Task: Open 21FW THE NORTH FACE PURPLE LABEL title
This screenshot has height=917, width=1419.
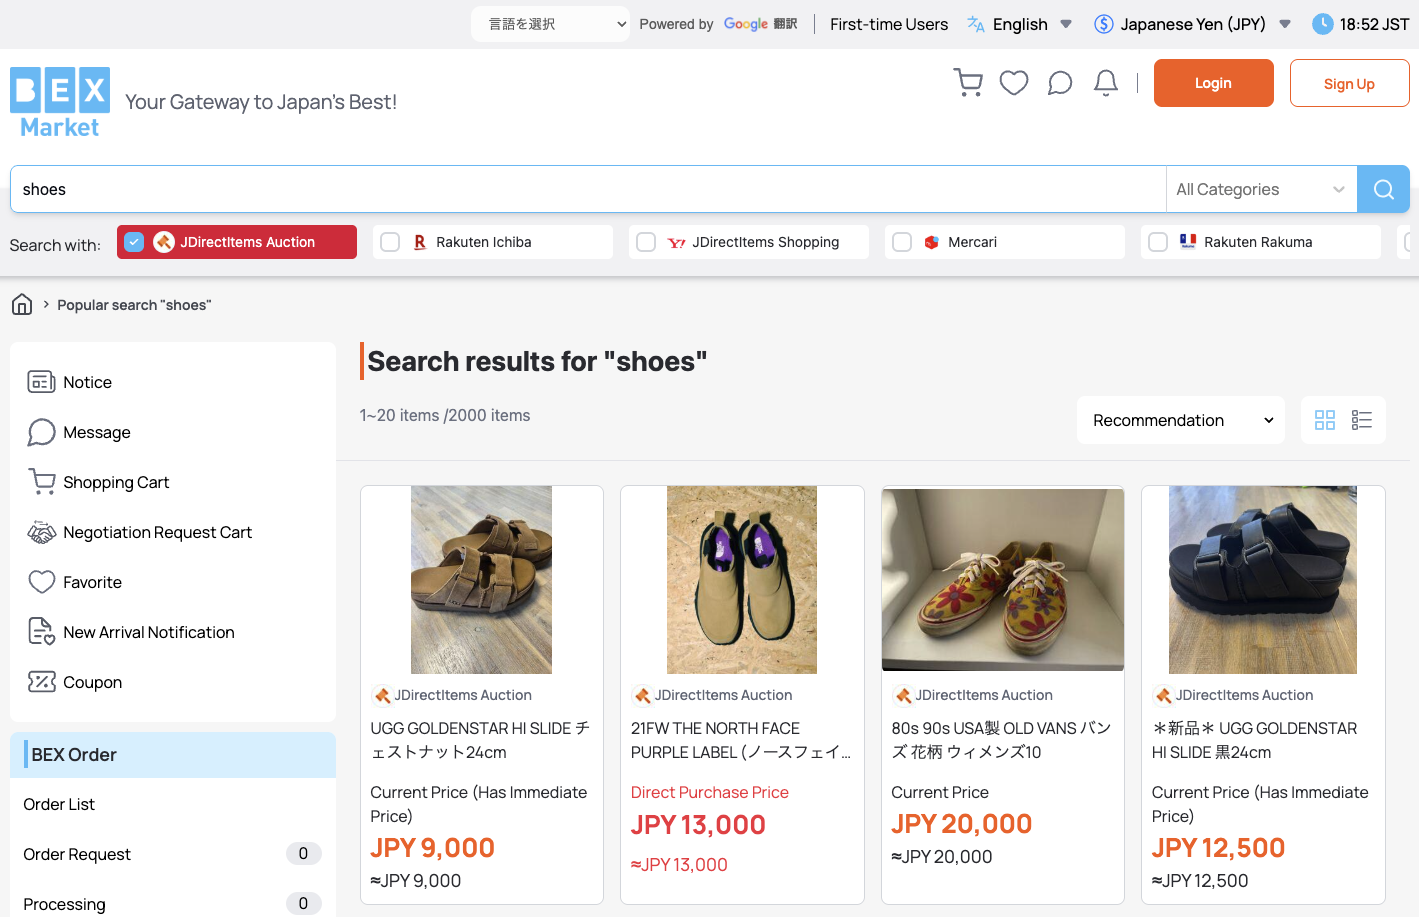Action: (741, 740)
